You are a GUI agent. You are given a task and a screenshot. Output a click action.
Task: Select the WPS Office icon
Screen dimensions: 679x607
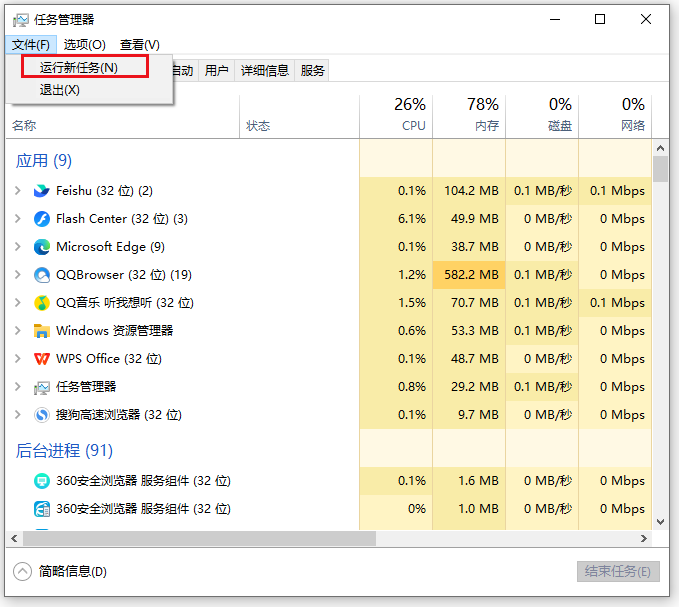coord(42,358)
